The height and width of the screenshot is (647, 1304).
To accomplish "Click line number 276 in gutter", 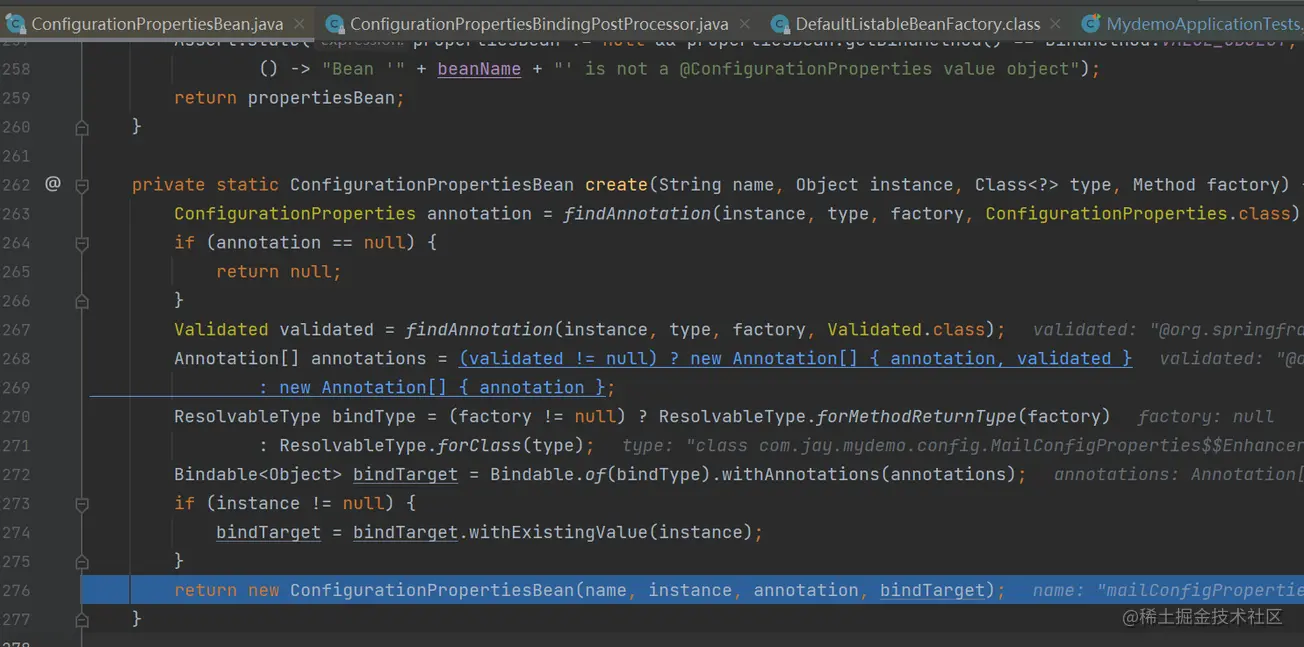I will 16,590.
